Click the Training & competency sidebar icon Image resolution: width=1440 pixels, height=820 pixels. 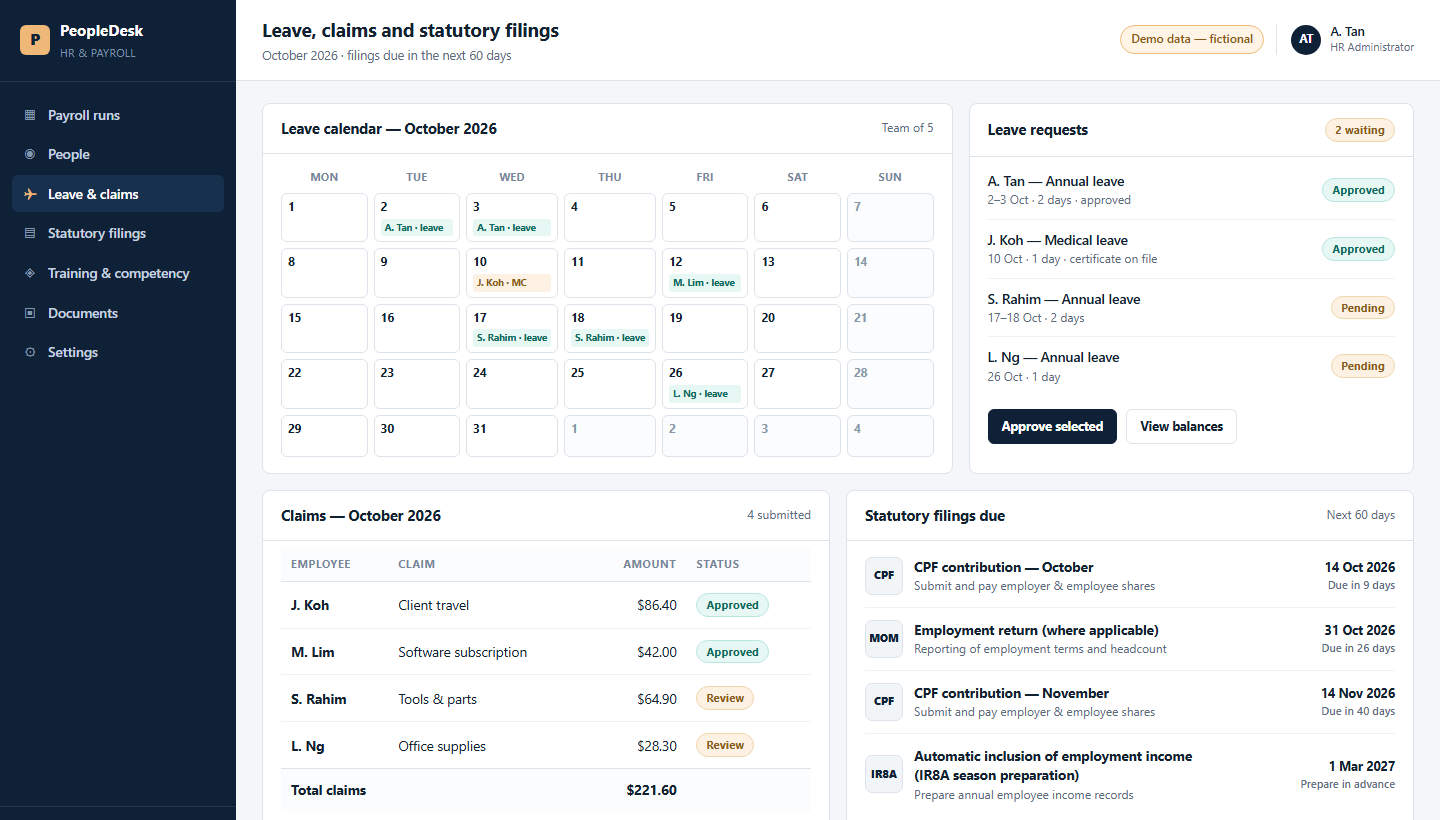(x=30, y=273)
